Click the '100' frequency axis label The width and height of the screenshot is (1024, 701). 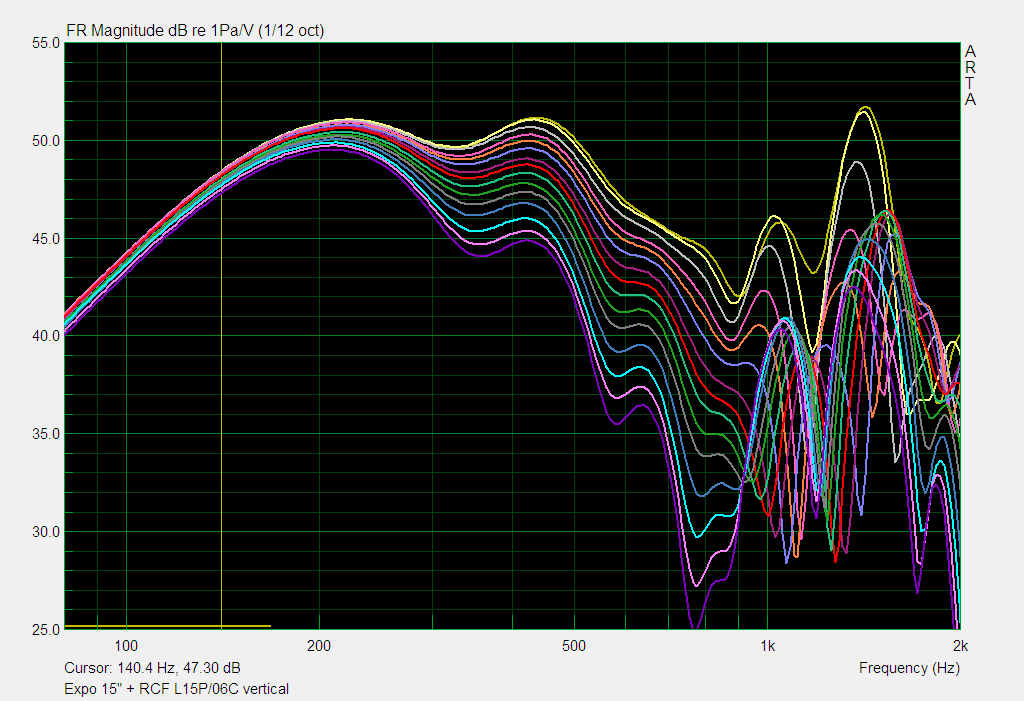pyautogui.click(x=126, y=646)
